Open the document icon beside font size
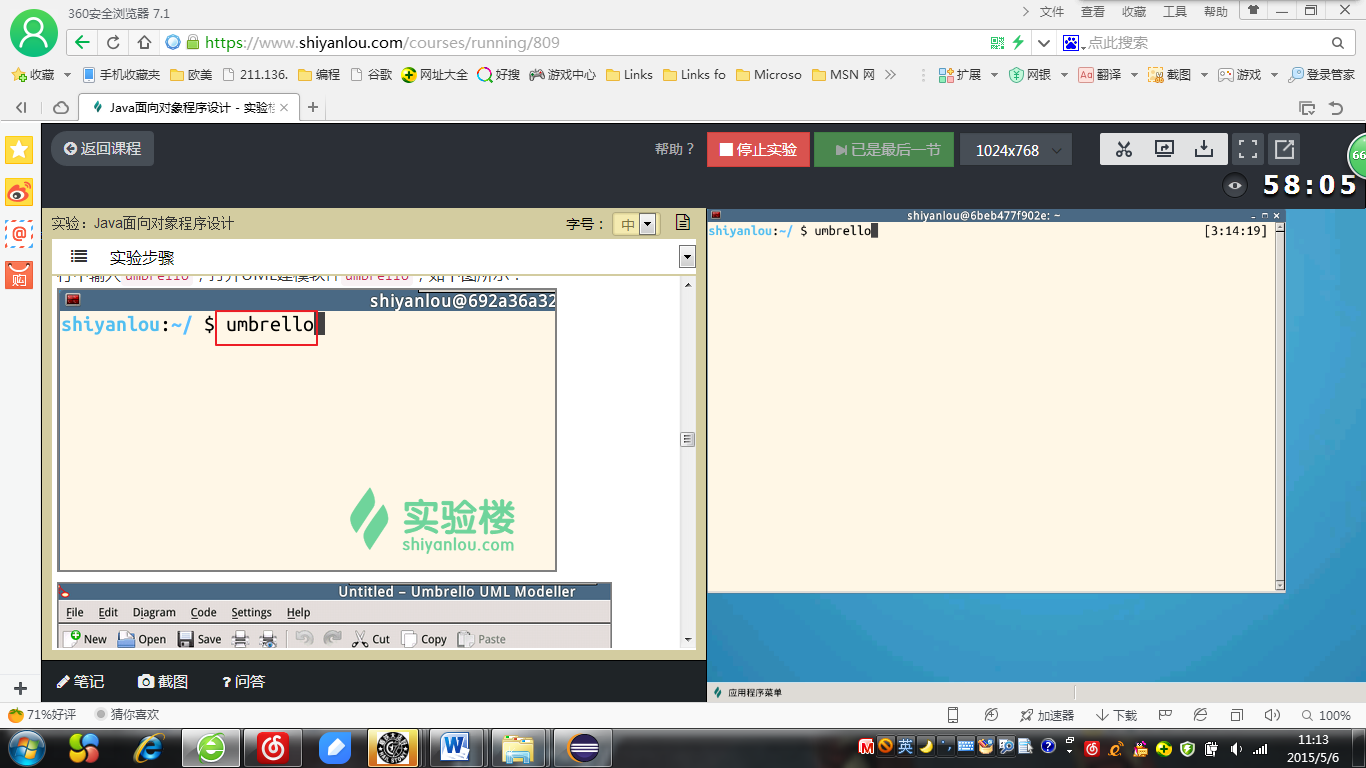1366x768 pixels. click(x=683, y=223)
